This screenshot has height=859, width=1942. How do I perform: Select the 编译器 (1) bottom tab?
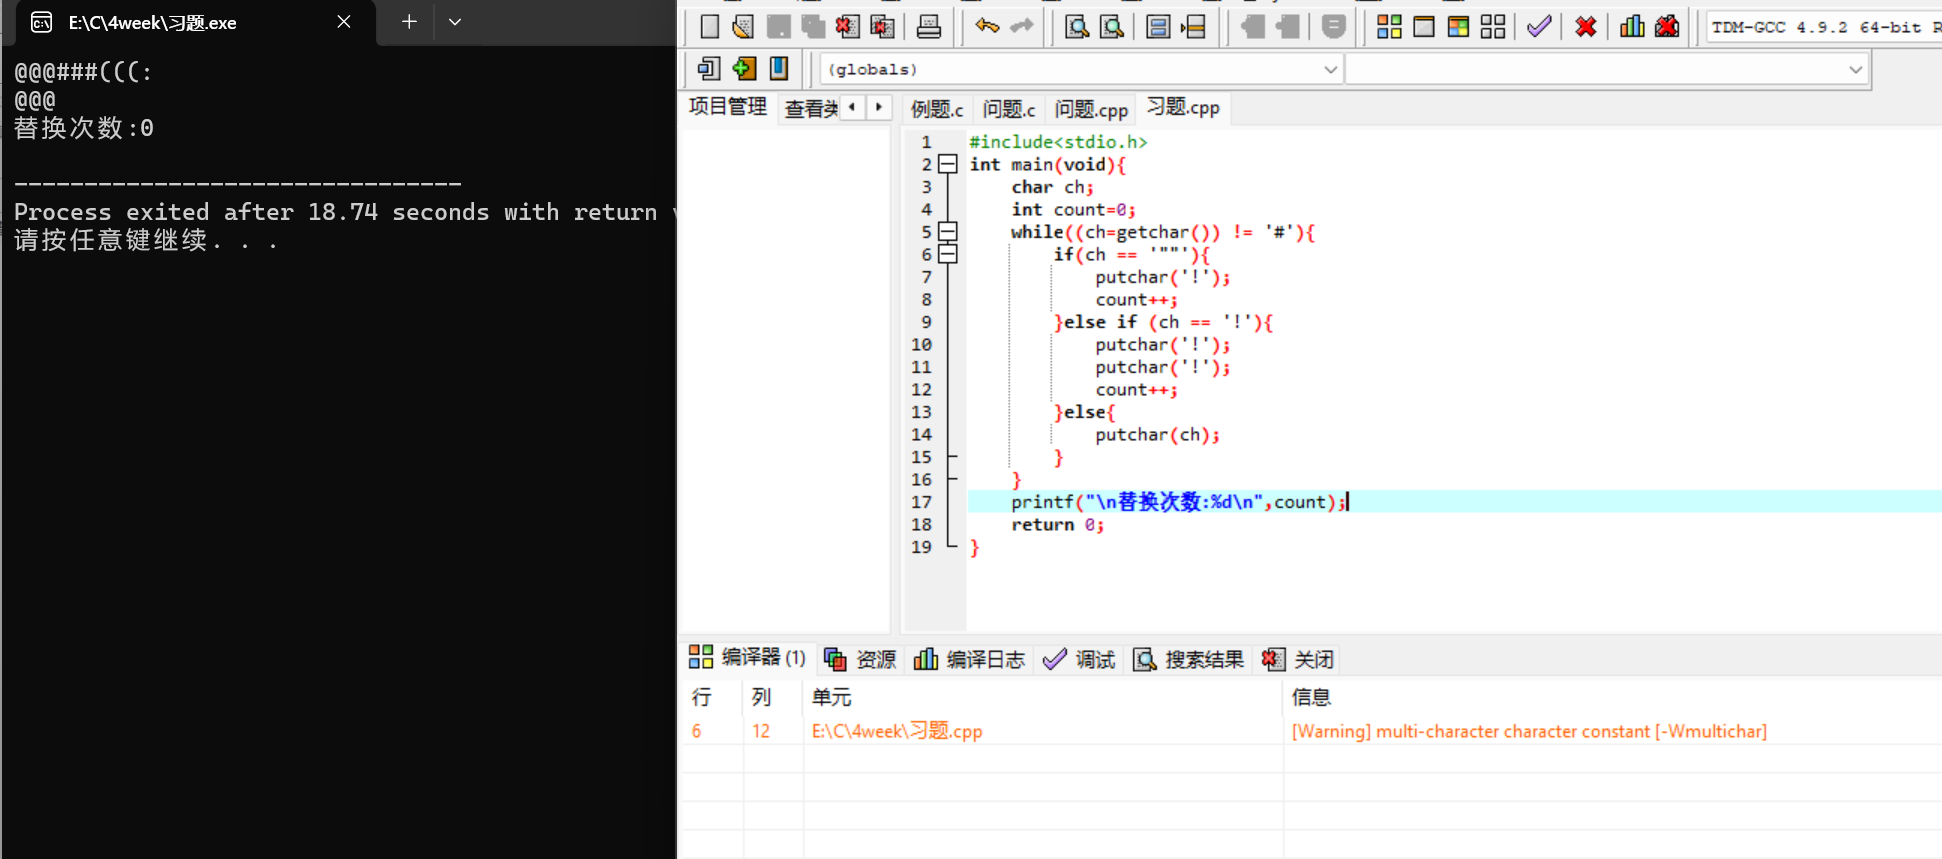click(x=748, y=657)
